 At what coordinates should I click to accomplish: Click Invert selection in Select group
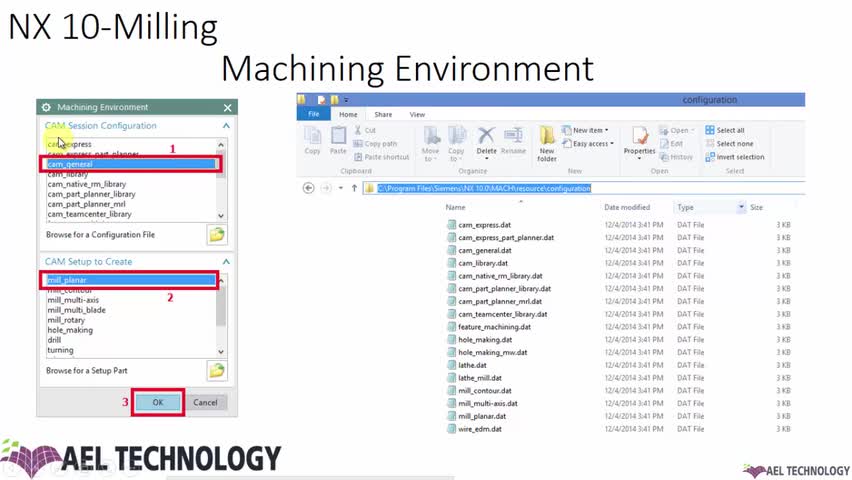[735, 157]
